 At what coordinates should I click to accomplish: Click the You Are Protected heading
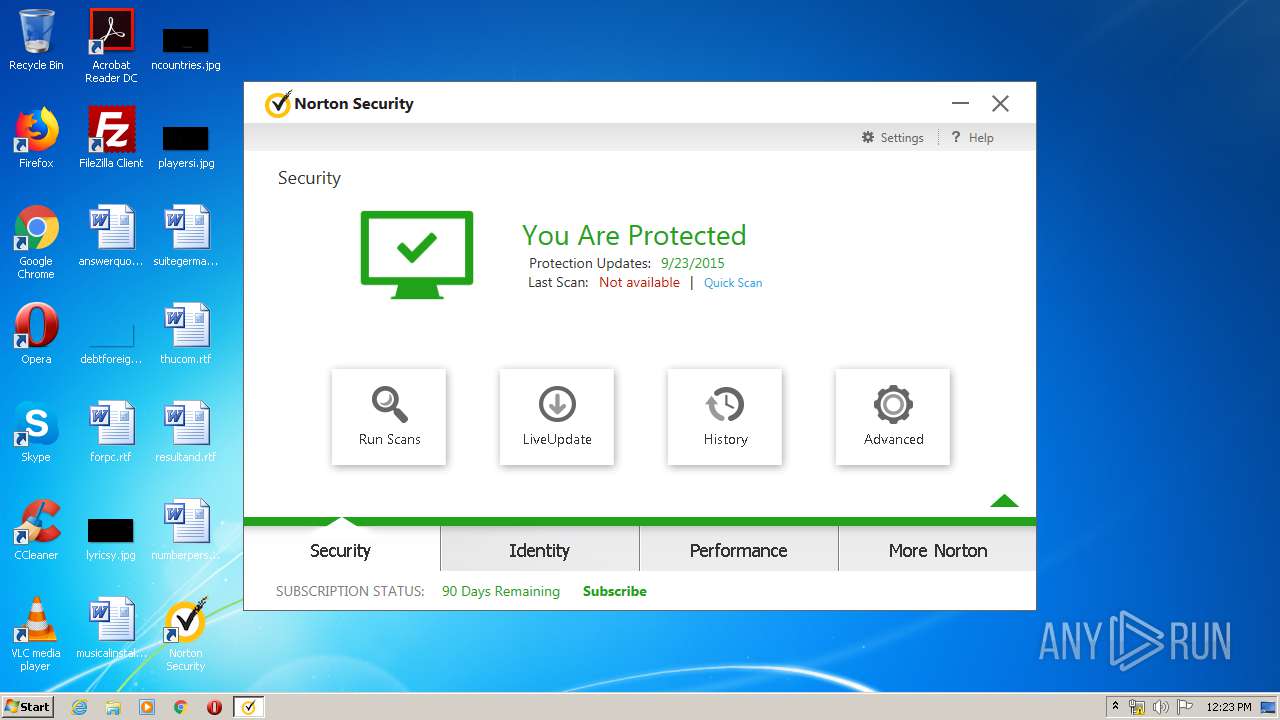pos(634,235)
